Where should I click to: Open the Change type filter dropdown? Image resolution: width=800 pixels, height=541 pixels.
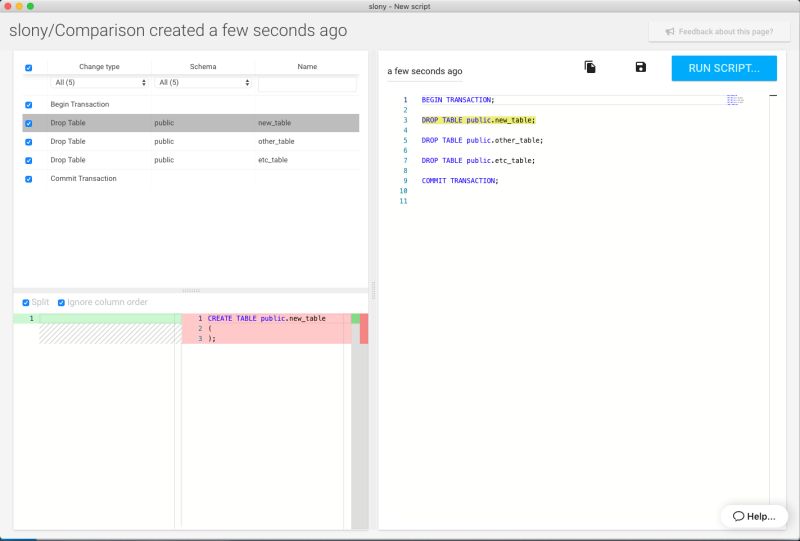tap(99, 83)
